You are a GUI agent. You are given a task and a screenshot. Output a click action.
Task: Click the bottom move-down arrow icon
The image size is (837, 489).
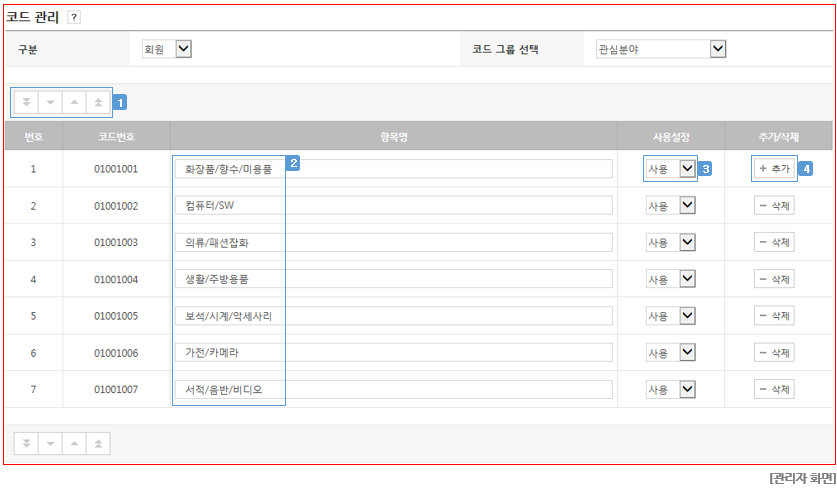coord(50,444)
